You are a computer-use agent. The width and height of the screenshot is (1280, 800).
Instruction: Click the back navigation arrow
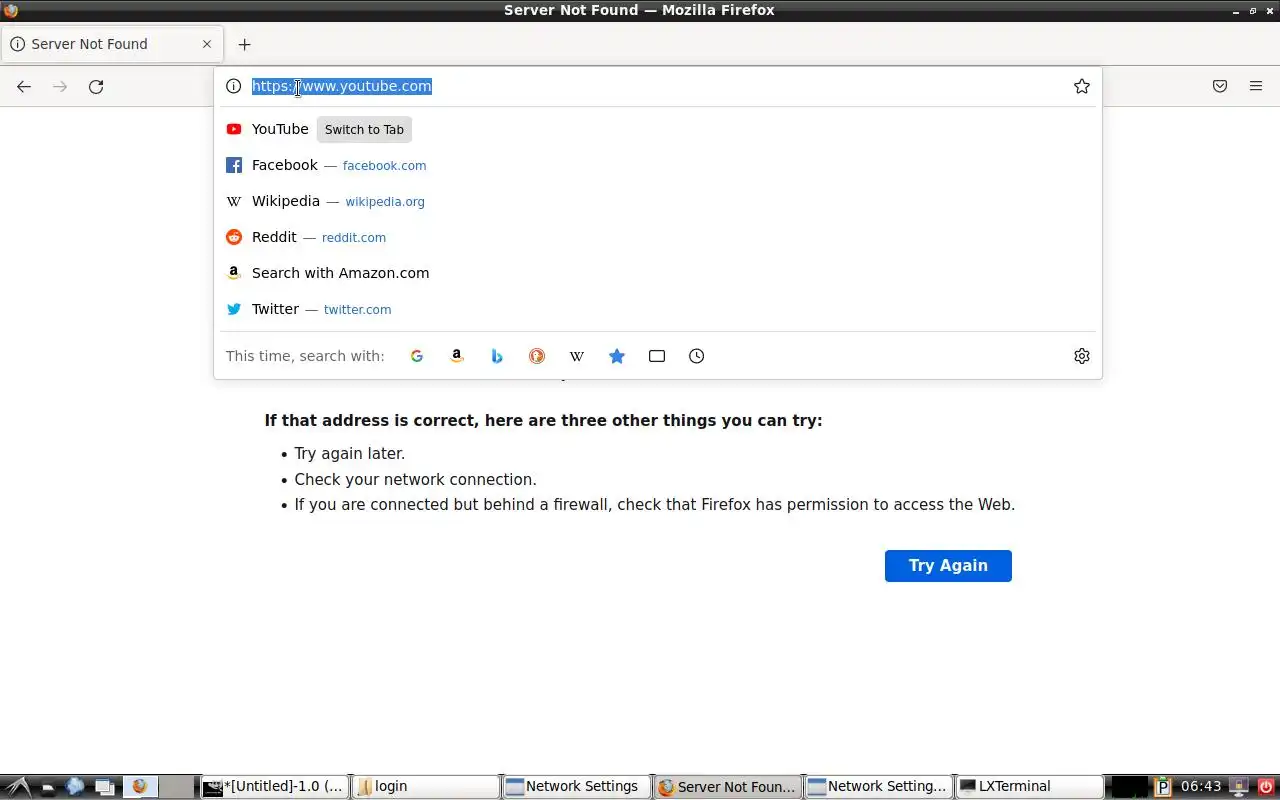(x=24, y=87)
